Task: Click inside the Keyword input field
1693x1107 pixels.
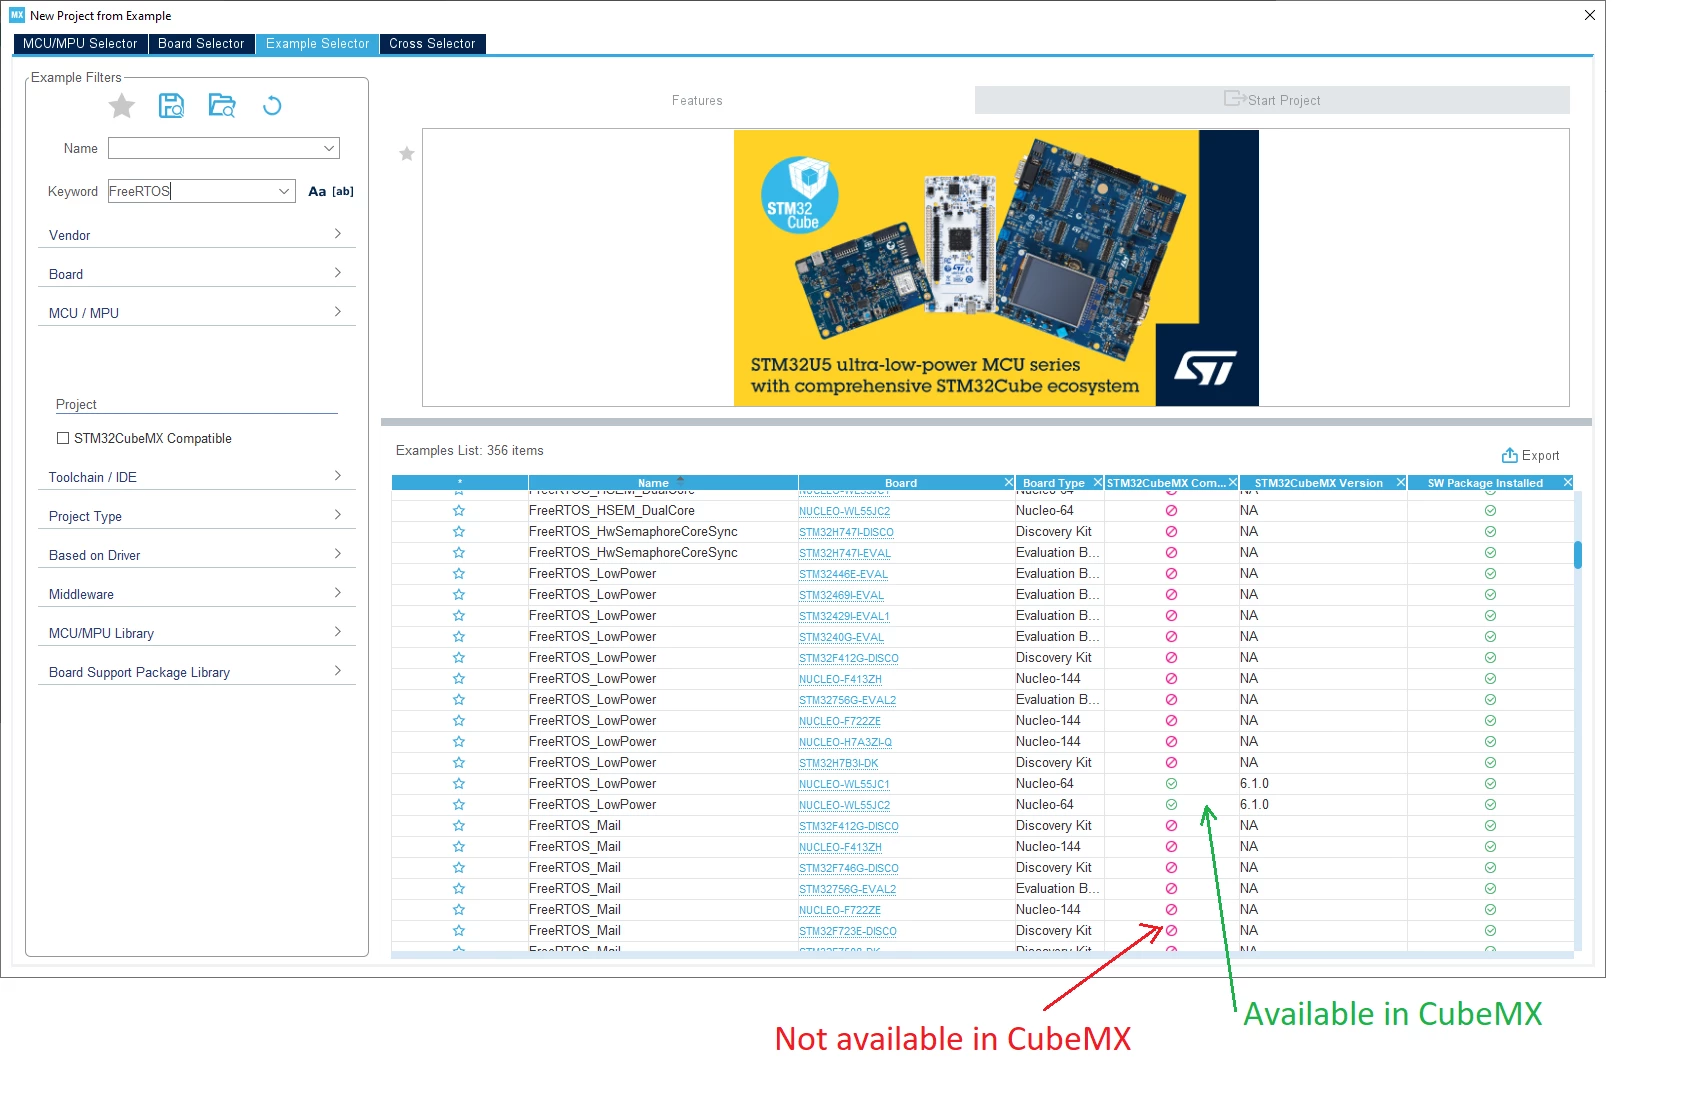Action: (x=190, y=191)
